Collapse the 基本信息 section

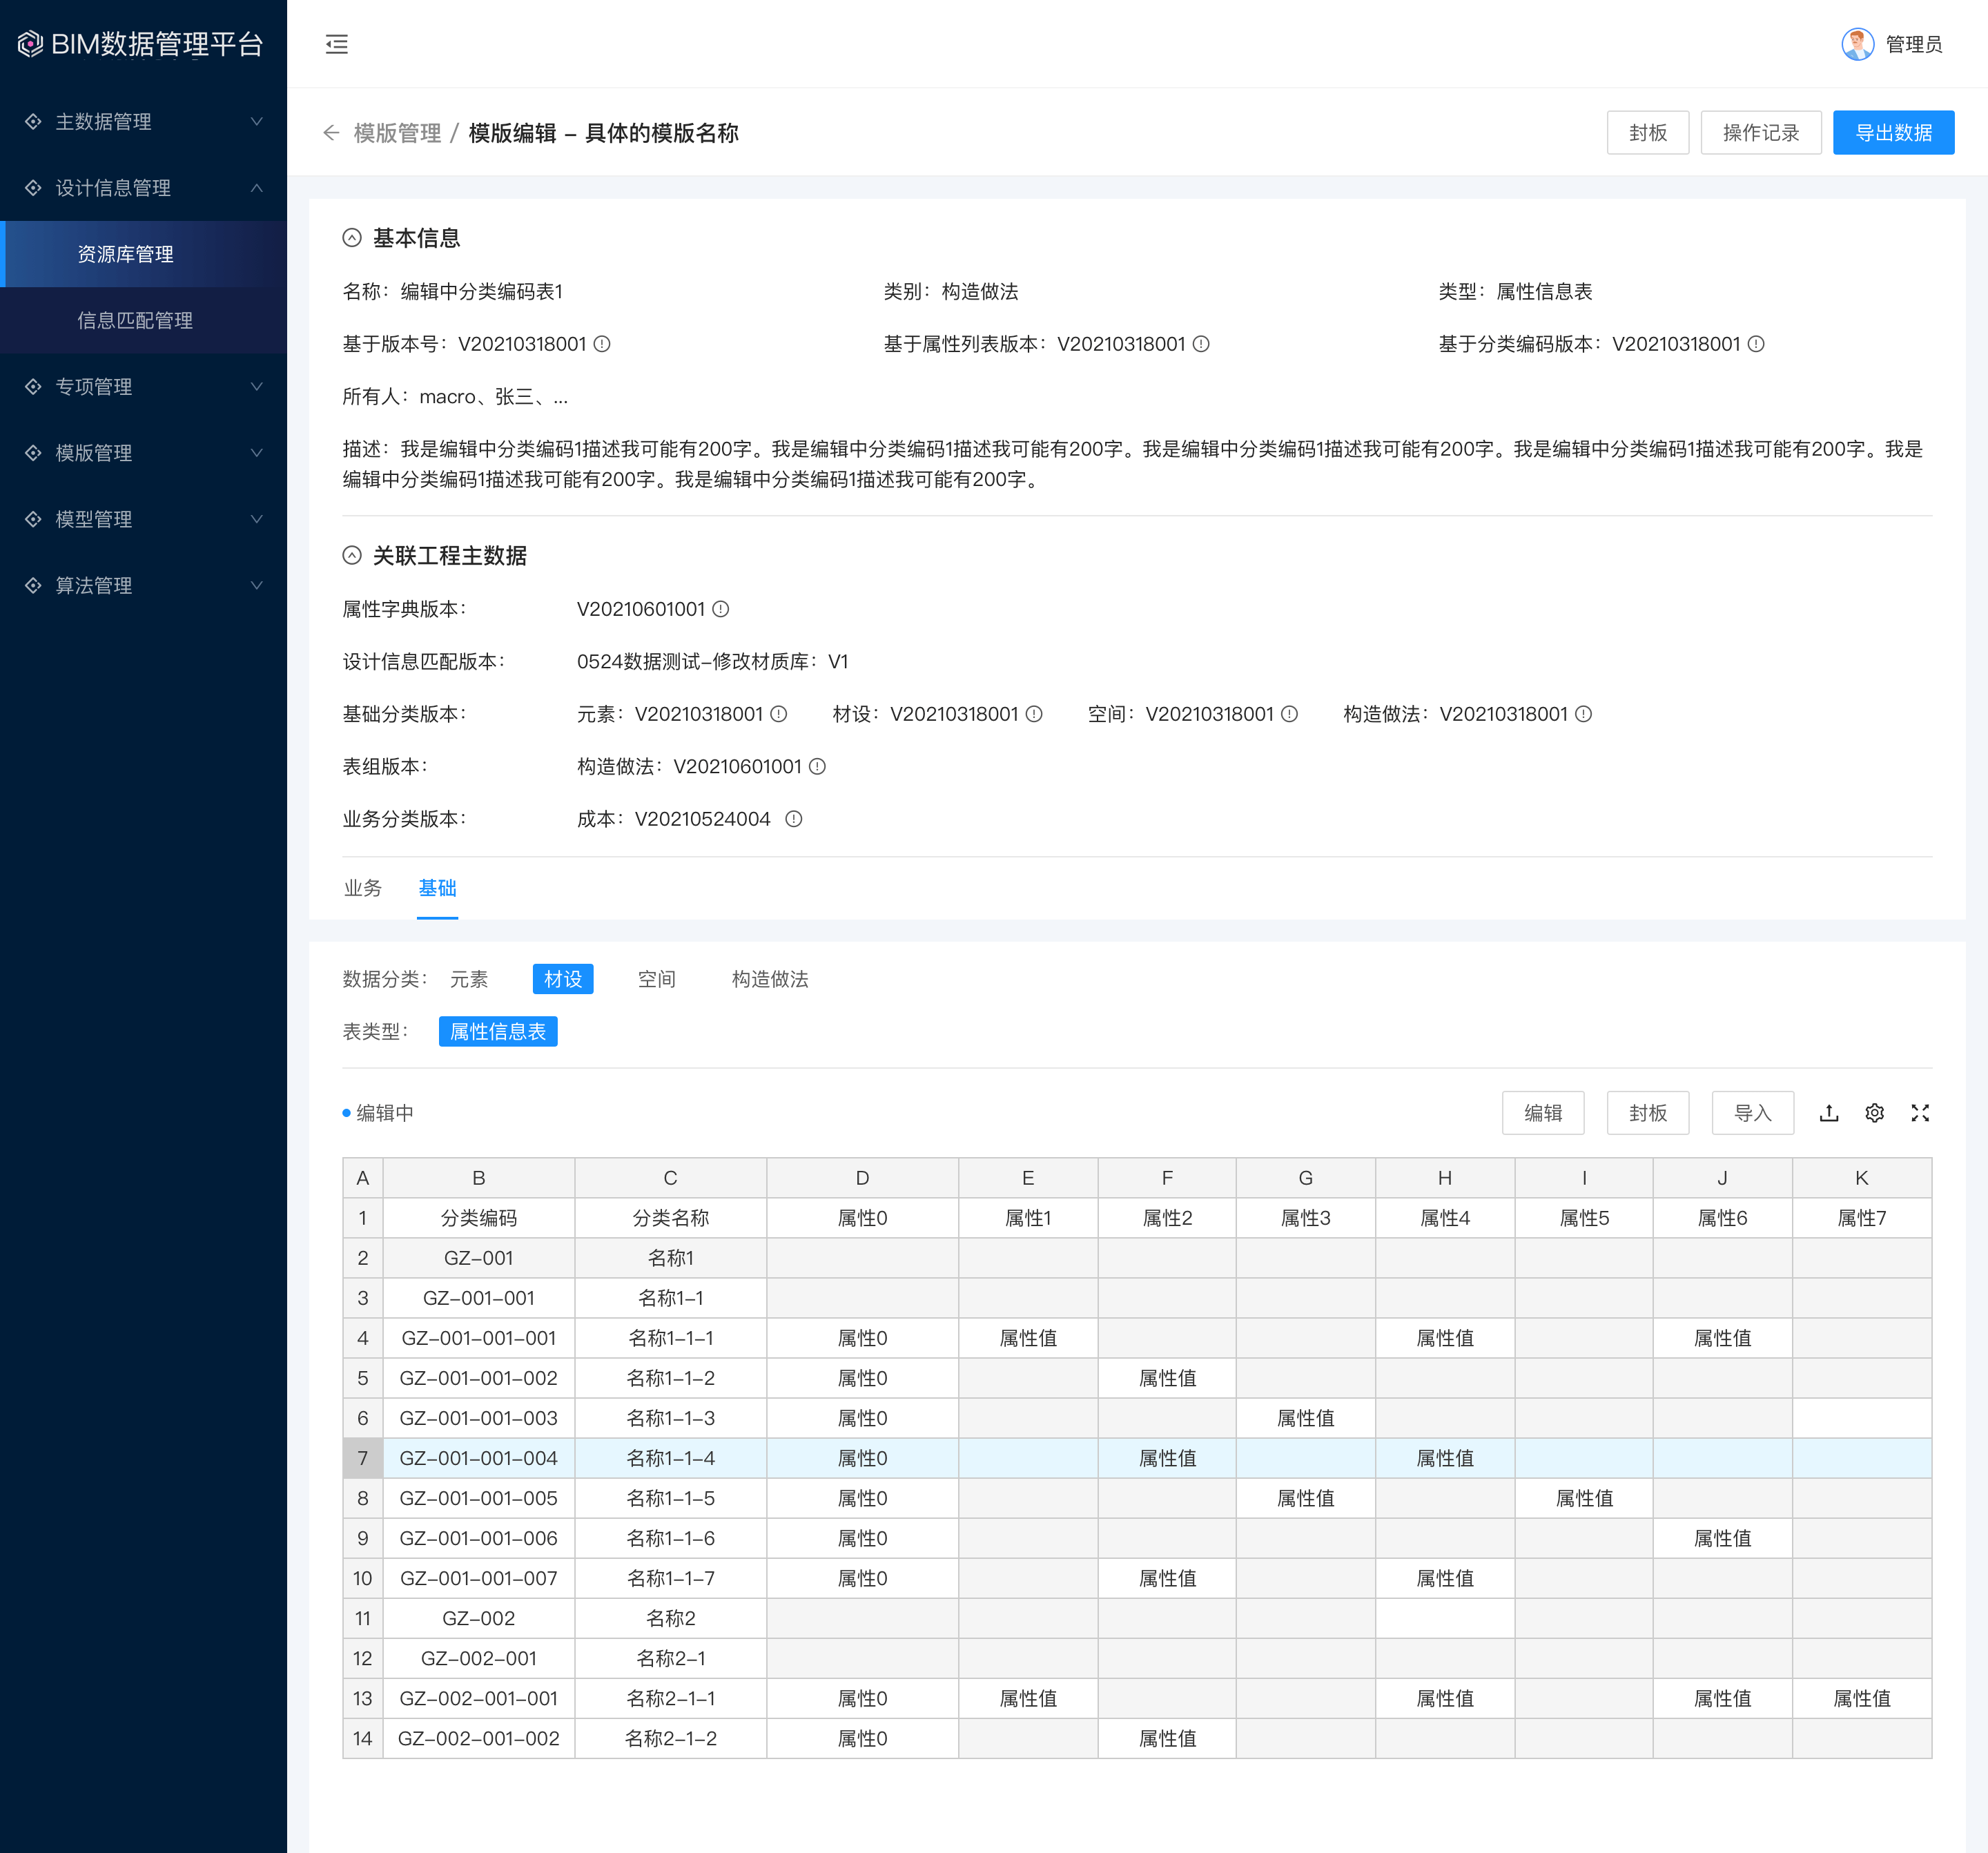click(x=352, y=238)
